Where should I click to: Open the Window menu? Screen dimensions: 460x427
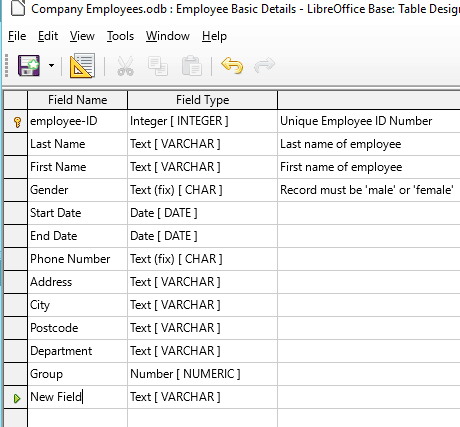[168, 36]
